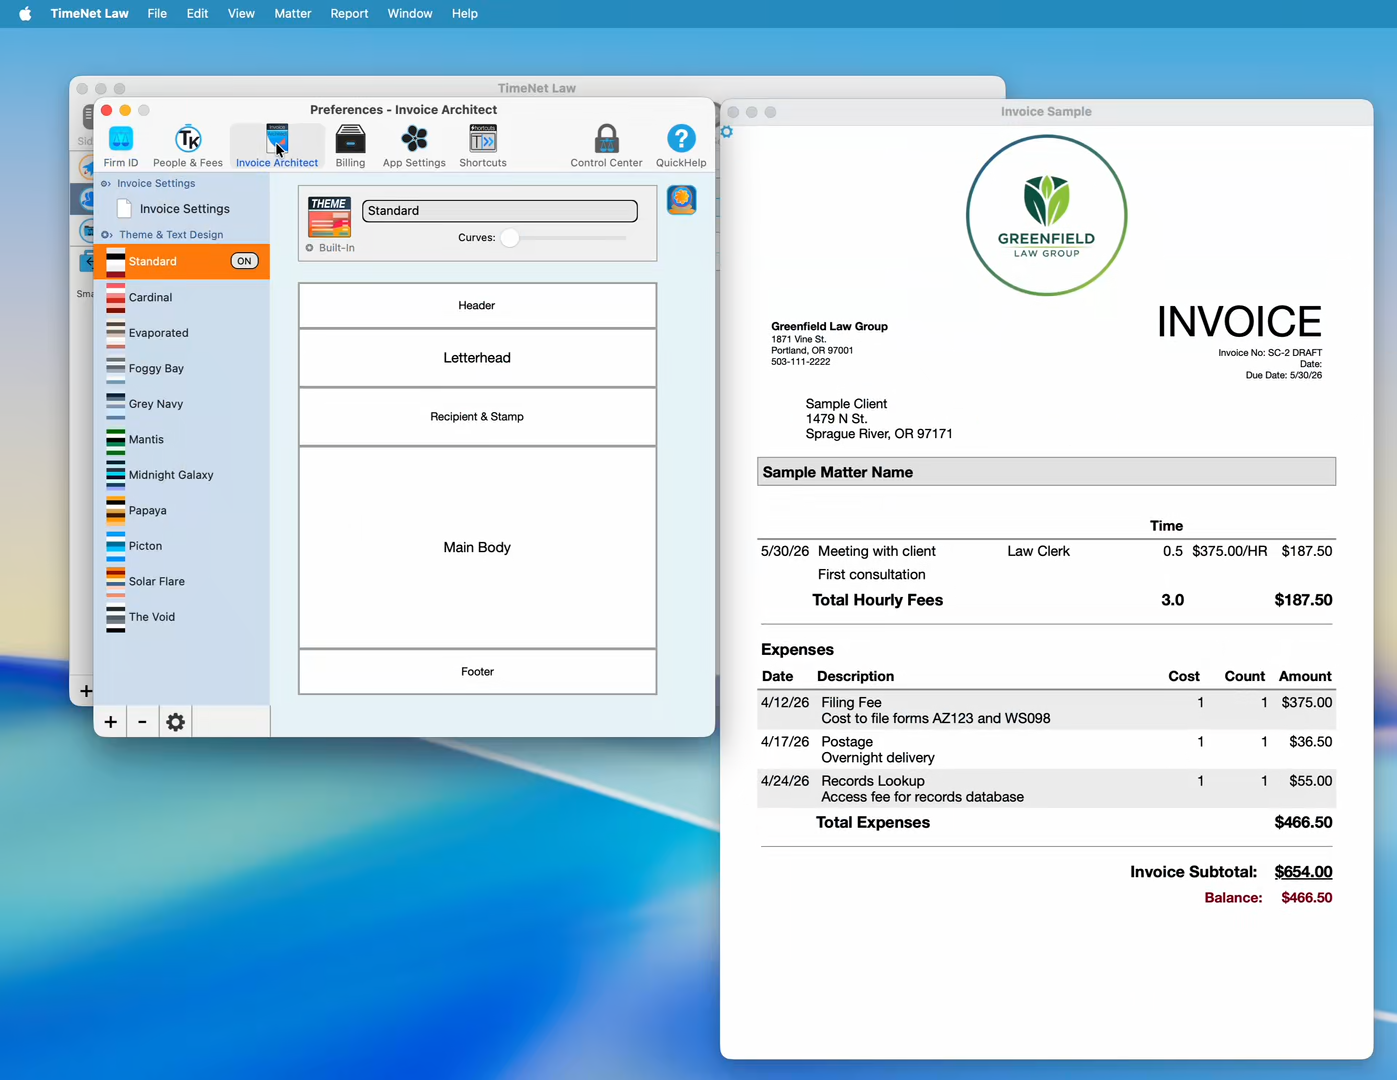The width and height of the screenshot is (1397, 1080).
Task: Open the File menu
Action: [157, 13]
